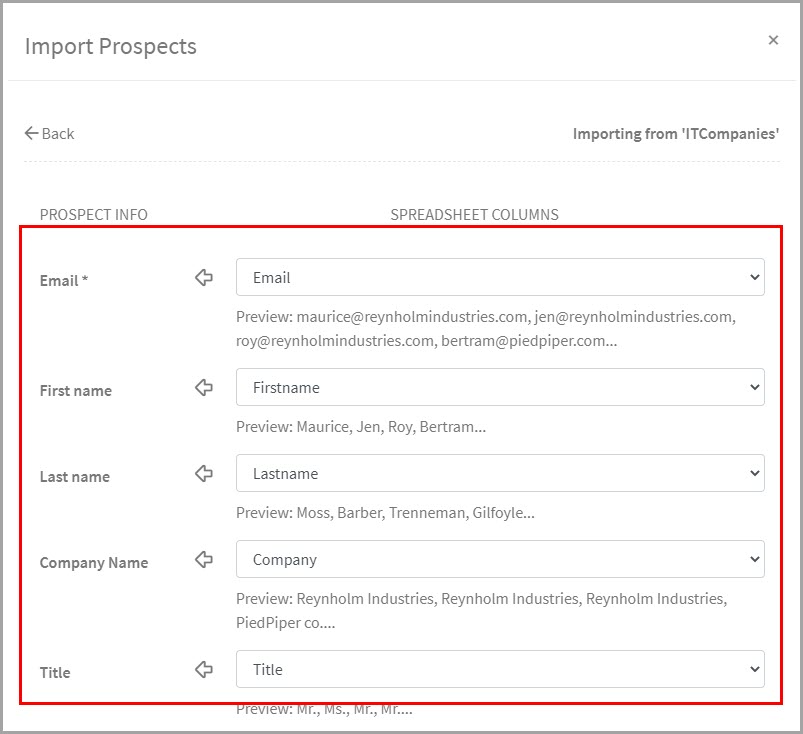Click the Importing from 'ITCompanies' text
Viewport: 803px width, 734px height.
675,133
